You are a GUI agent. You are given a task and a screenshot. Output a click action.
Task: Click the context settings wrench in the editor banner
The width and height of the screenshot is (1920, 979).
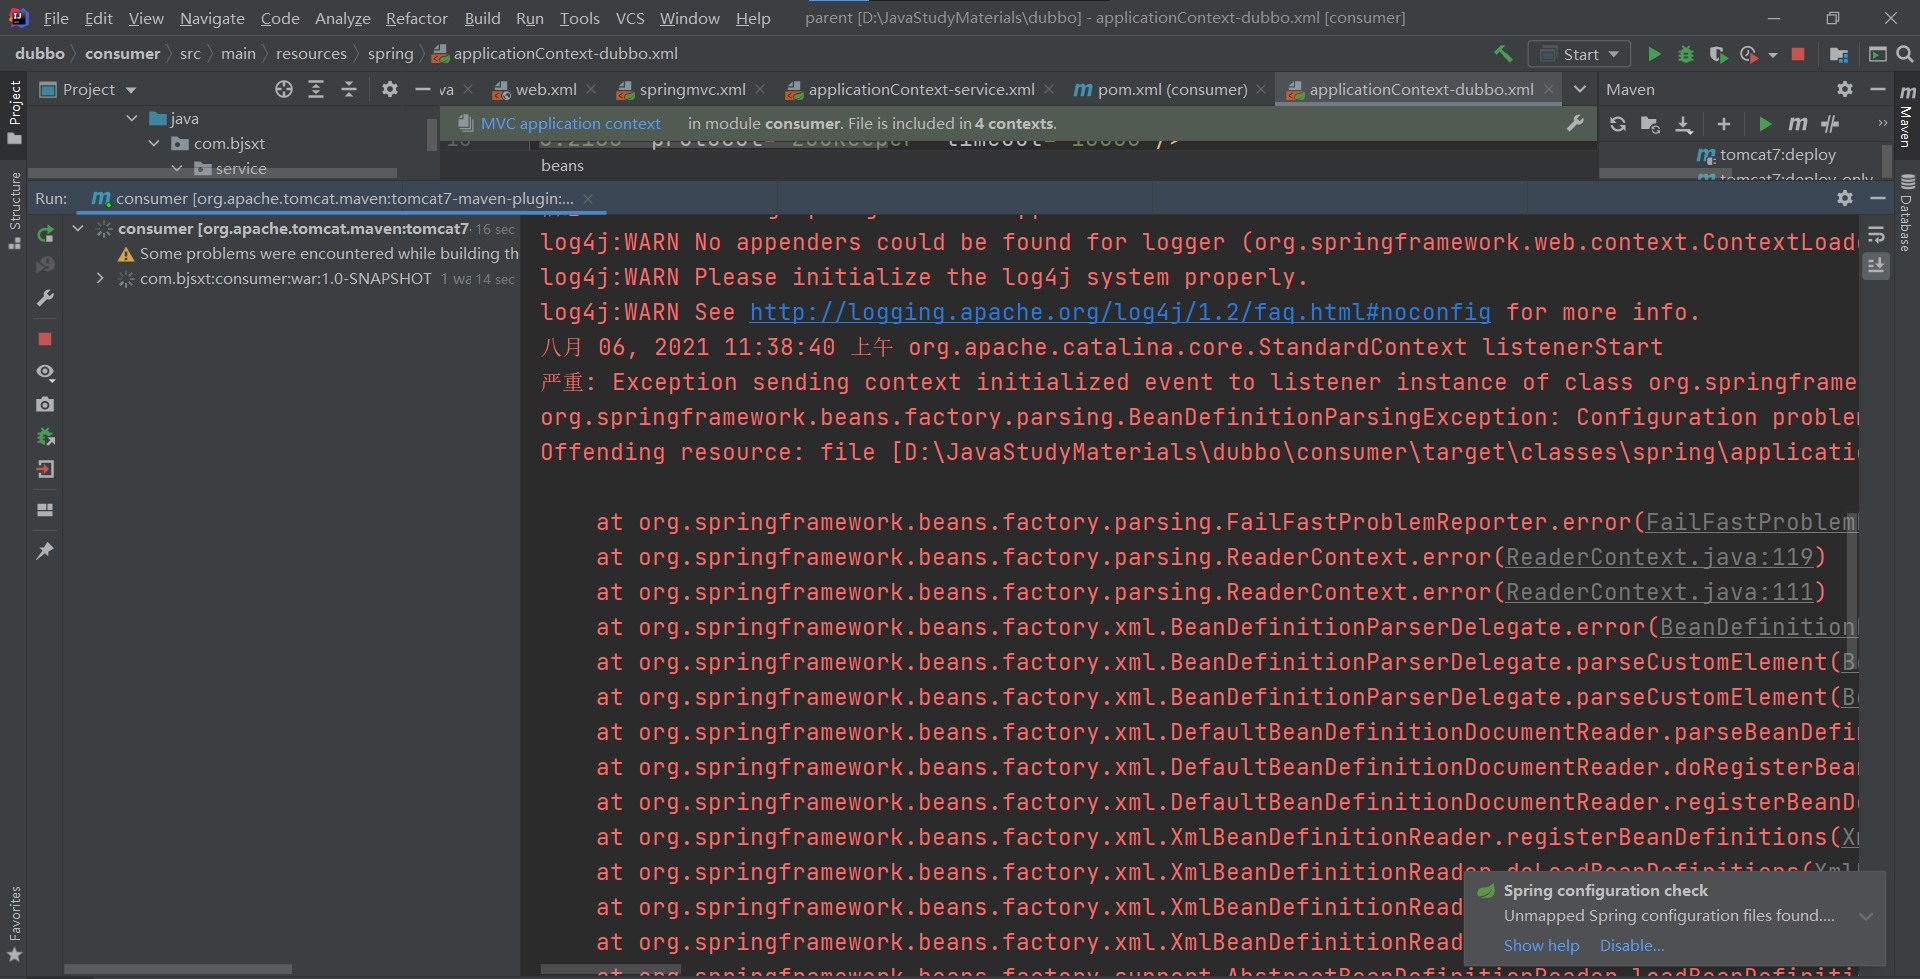pos(1575,123)
